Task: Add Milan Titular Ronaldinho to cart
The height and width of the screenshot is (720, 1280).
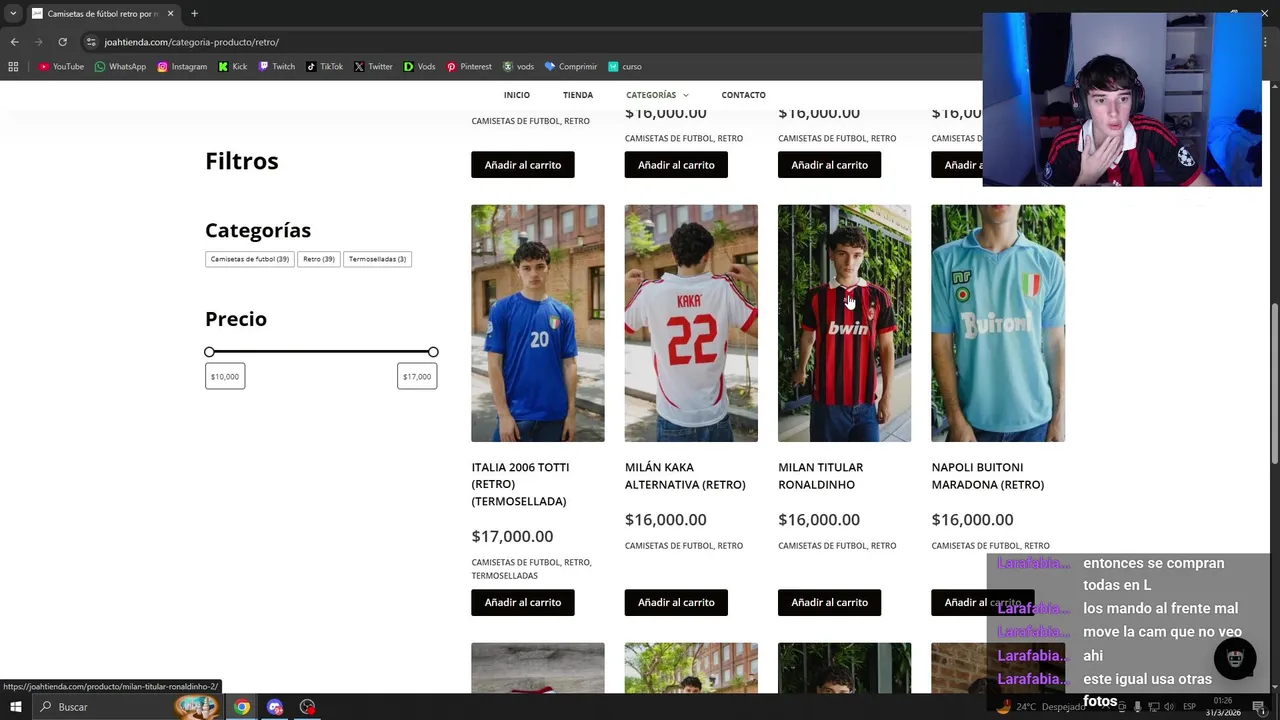Action: [x=829, y=602]
